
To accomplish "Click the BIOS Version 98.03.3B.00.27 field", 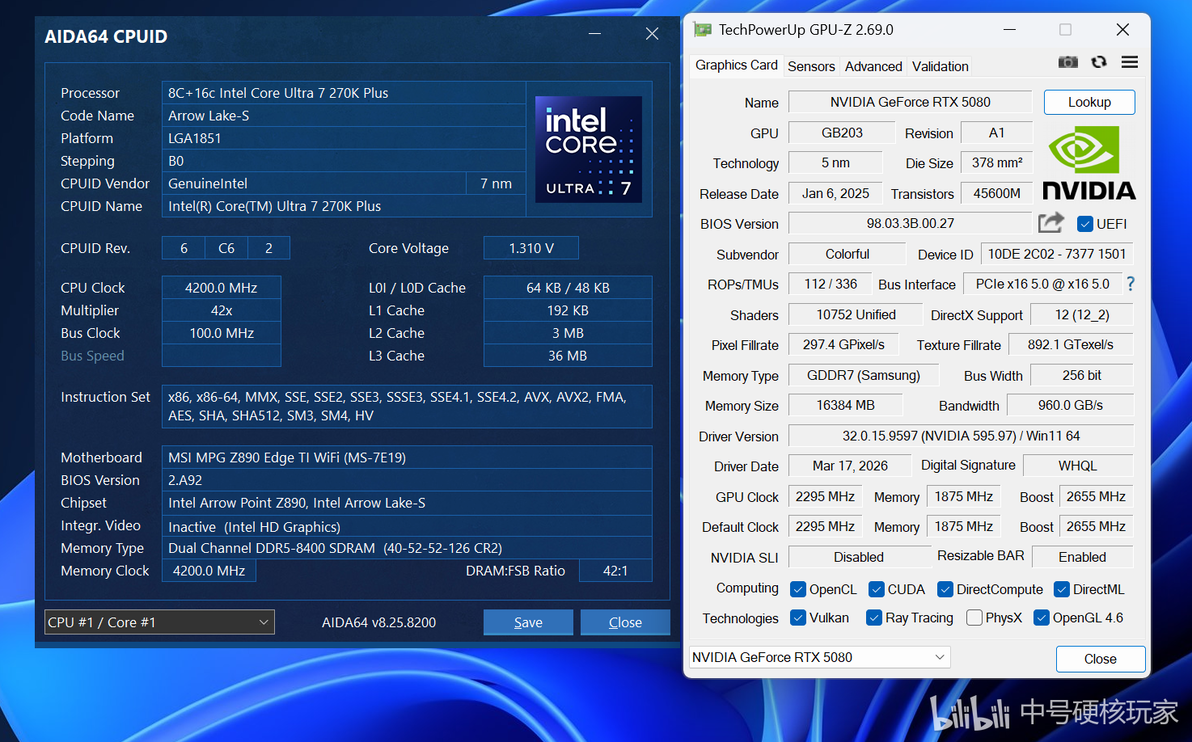I will point(910,224).
